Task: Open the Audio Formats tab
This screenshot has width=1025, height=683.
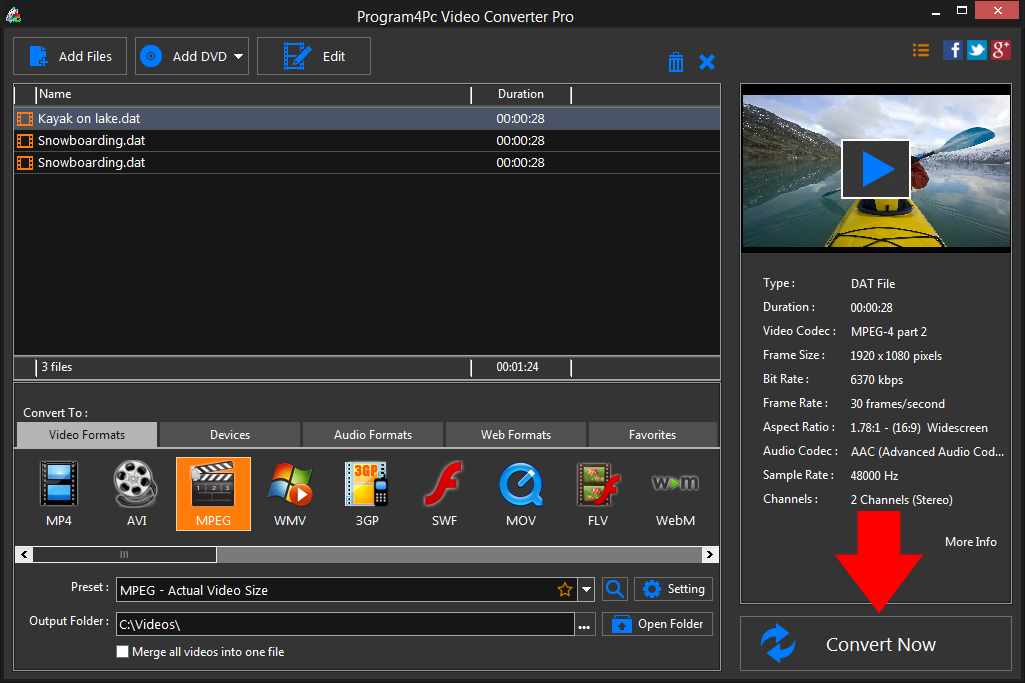Action: (x=372, y=435)
